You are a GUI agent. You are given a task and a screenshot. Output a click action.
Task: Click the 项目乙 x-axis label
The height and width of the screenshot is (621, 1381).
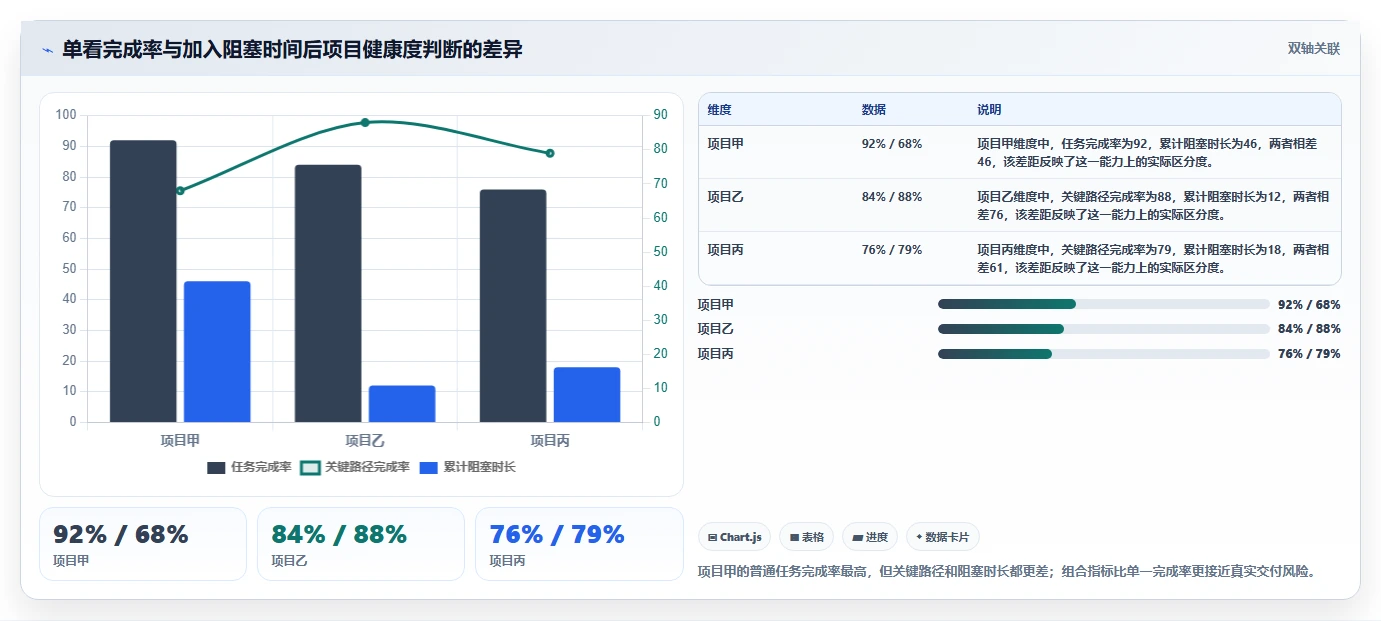point(365,440)
